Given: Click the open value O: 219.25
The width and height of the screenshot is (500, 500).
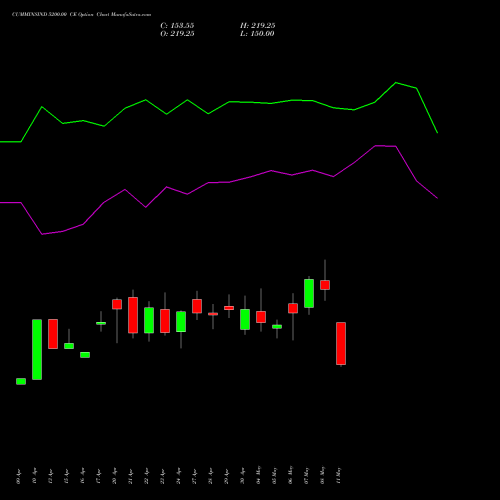Looking at the screenshot, I should pos(177,34).
